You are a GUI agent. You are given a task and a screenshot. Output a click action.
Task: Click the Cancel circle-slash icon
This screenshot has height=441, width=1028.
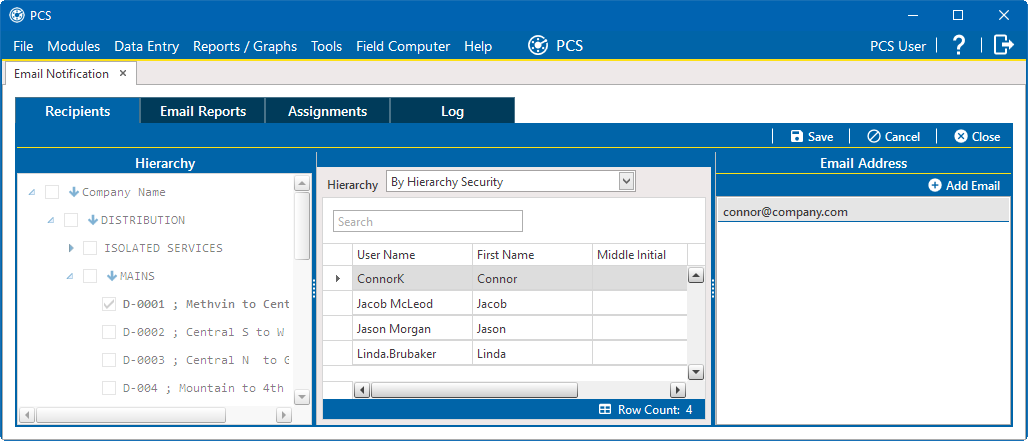873,136
